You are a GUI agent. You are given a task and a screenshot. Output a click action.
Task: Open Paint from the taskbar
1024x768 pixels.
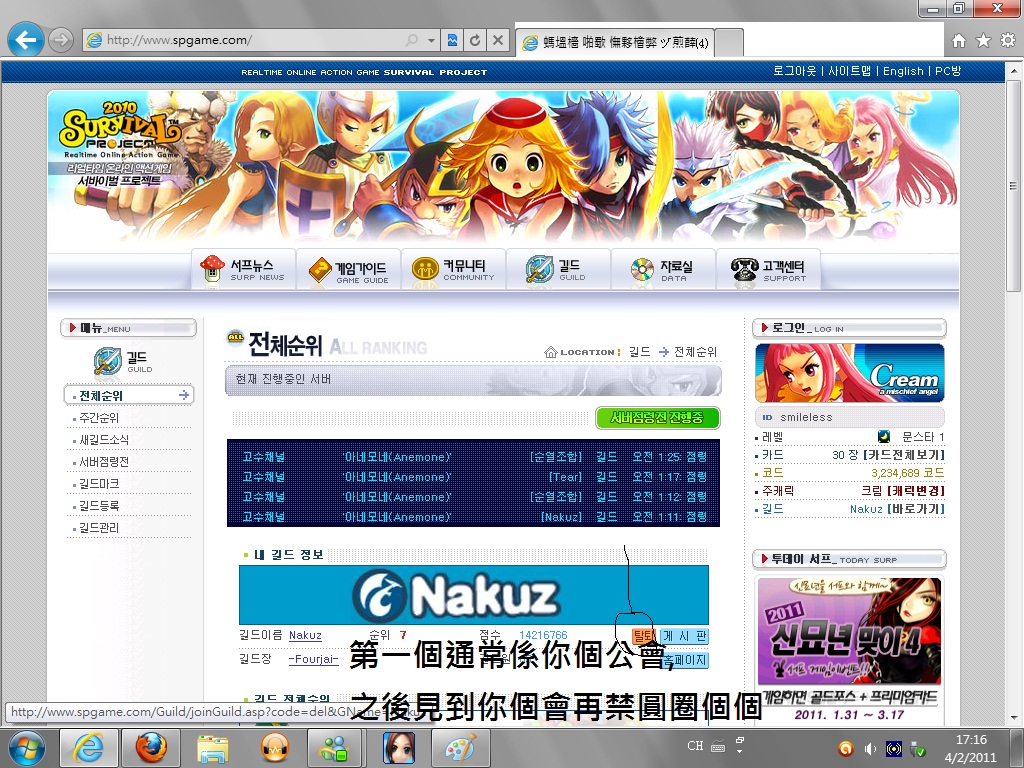[x=460, y=748]
